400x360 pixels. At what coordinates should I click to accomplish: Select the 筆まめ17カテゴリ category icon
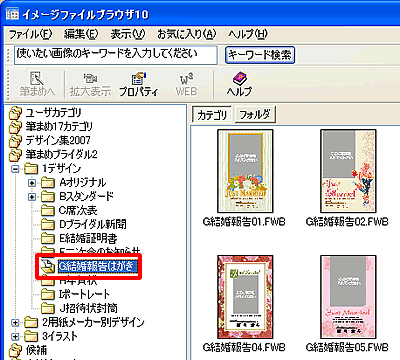pyautogui.click(x=15, y=127)
